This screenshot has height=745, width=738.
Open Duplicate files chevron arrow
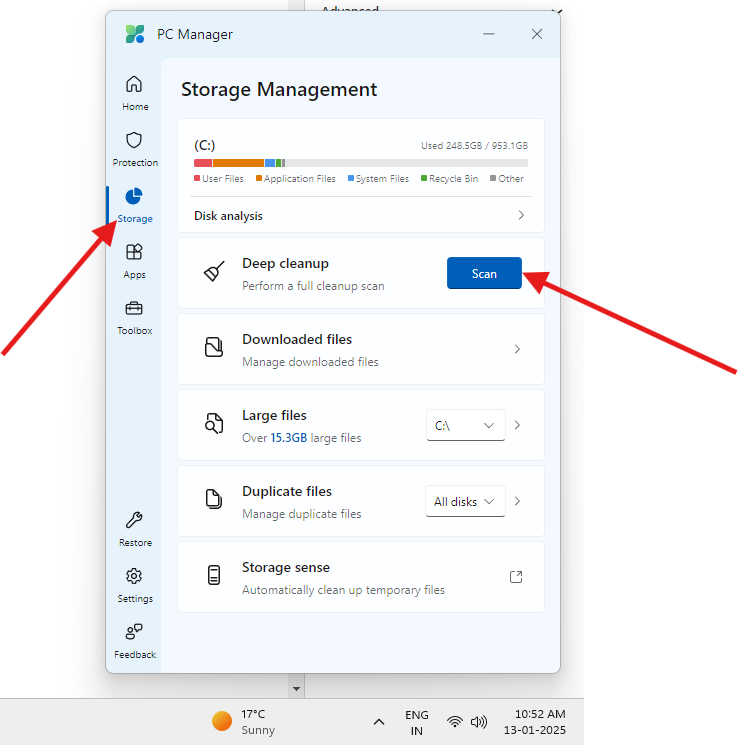tap(518, 501)
